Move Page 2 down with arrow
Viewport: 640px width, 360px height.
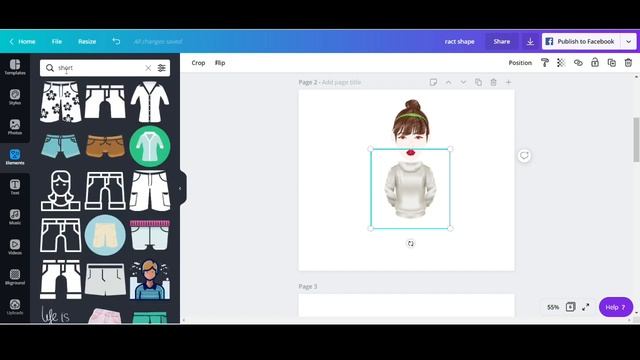[x=463, y=82]
